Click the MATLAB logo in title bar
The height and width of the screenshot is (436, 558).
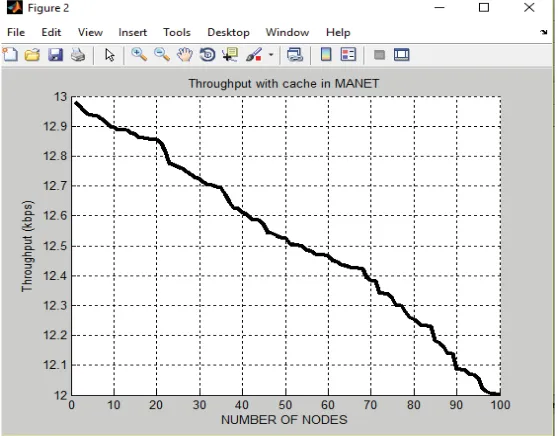coord(15,7)
